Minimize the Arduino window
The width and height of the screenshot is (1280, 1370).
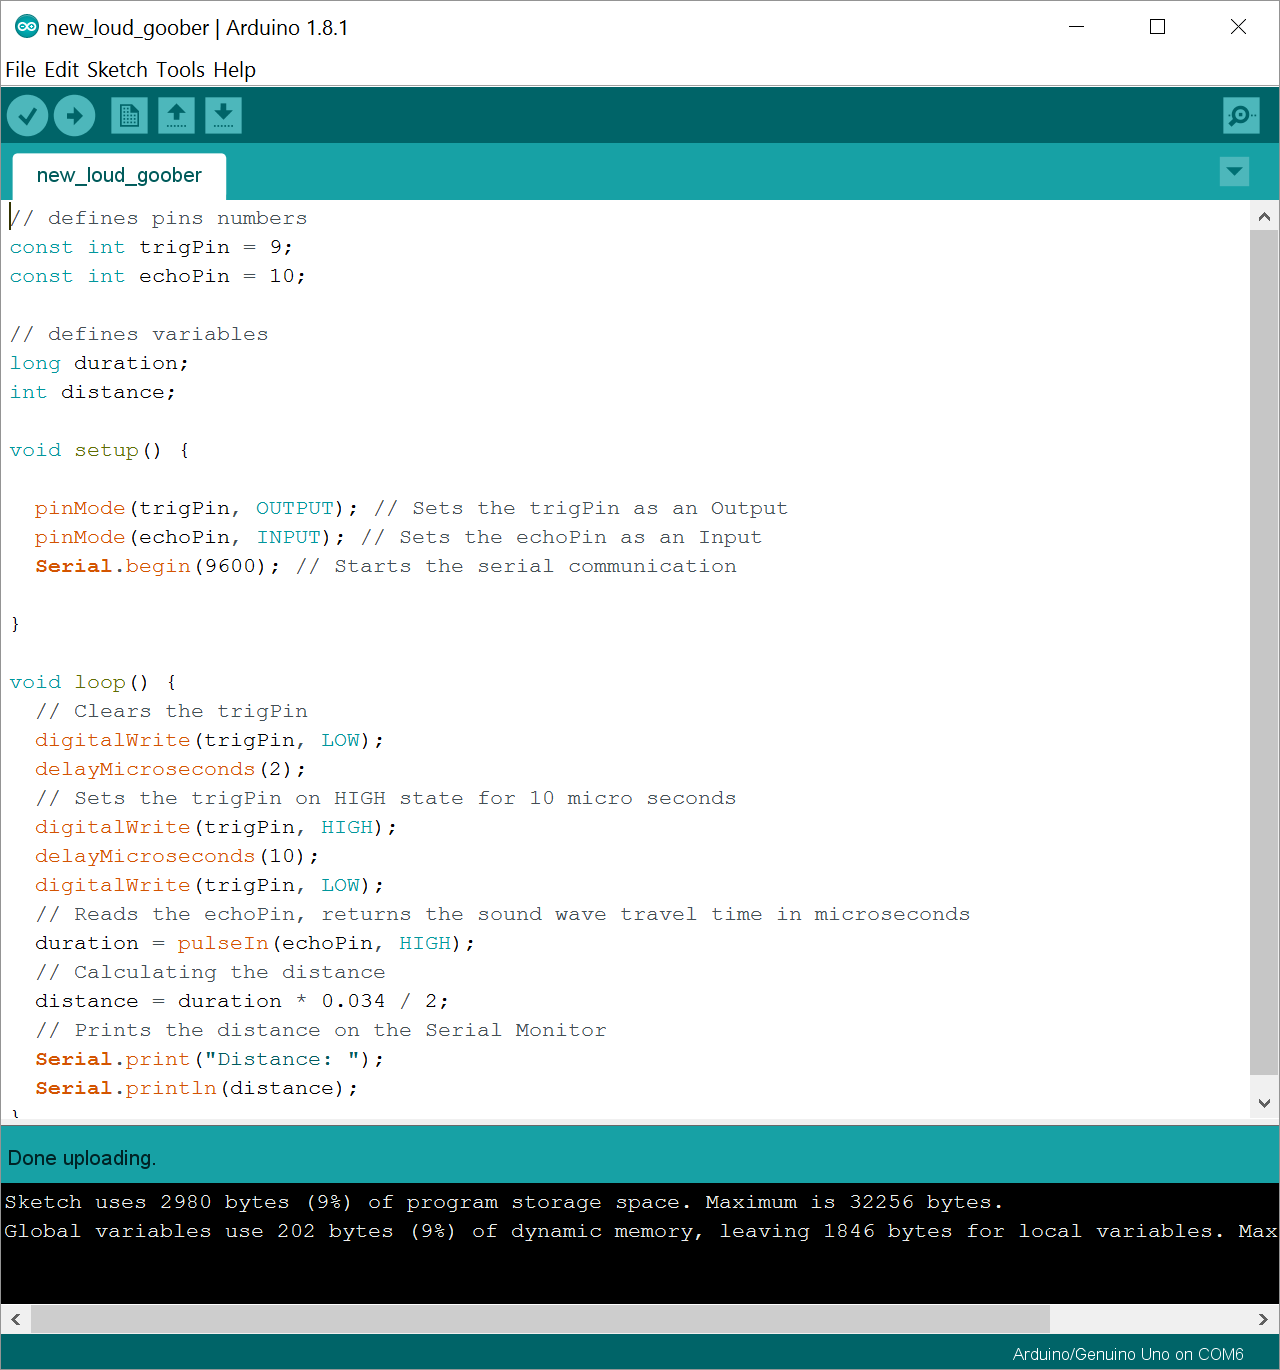[x=1077, y=27]
